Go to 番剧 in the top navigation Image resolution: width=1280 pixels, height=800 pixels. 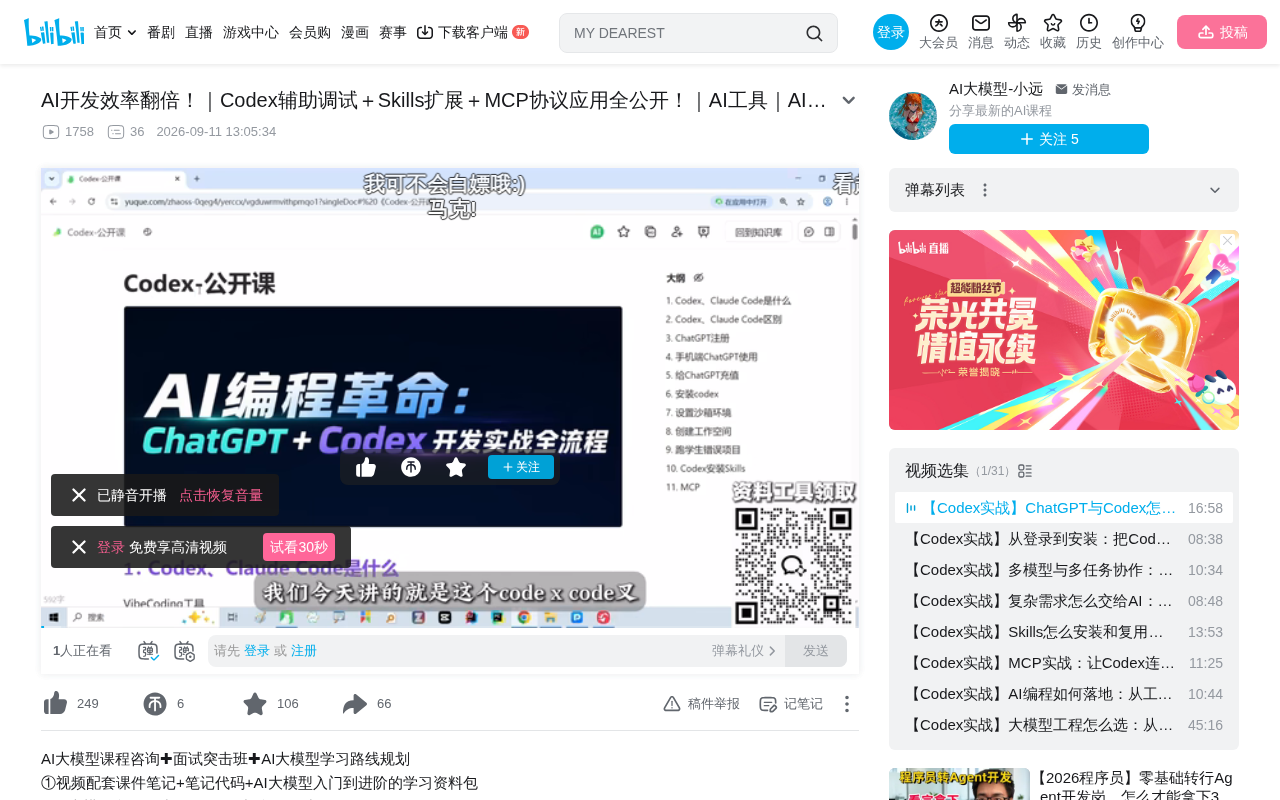161,32
